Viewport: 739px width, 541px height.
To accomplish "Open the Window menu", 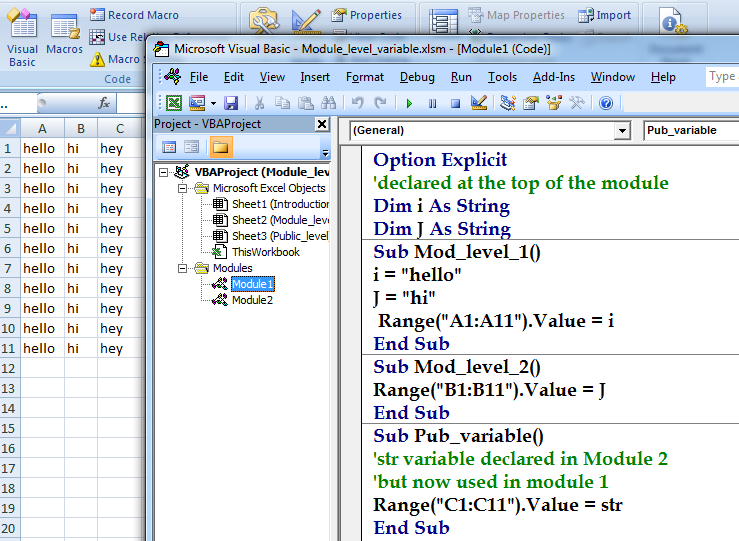I will tap(613, 77).
